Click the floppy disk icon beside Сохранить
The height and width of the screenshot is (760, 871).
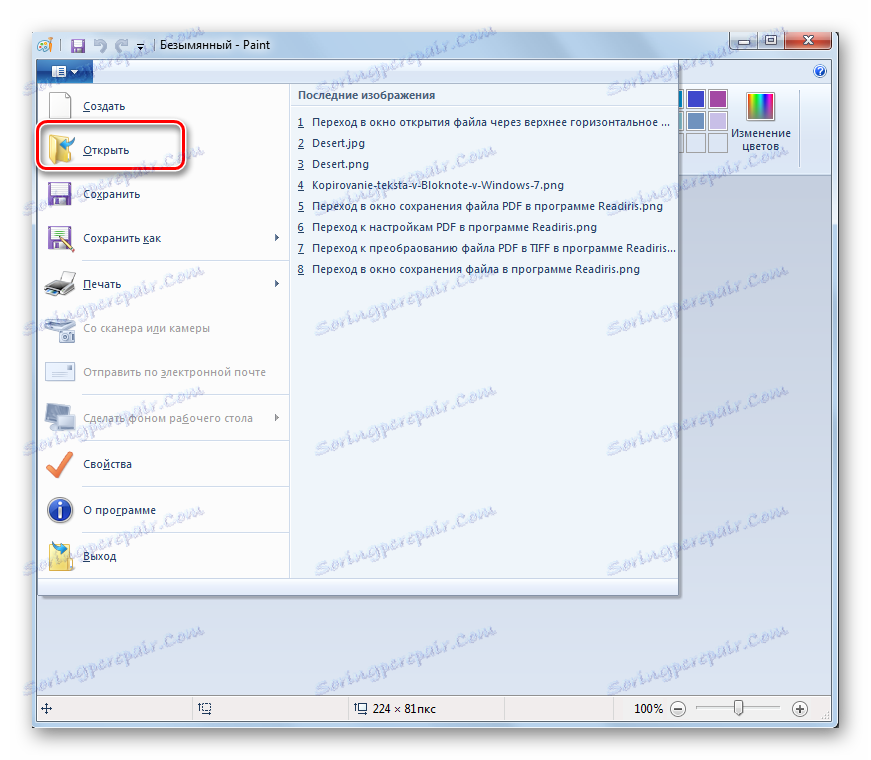pos(59,194)
